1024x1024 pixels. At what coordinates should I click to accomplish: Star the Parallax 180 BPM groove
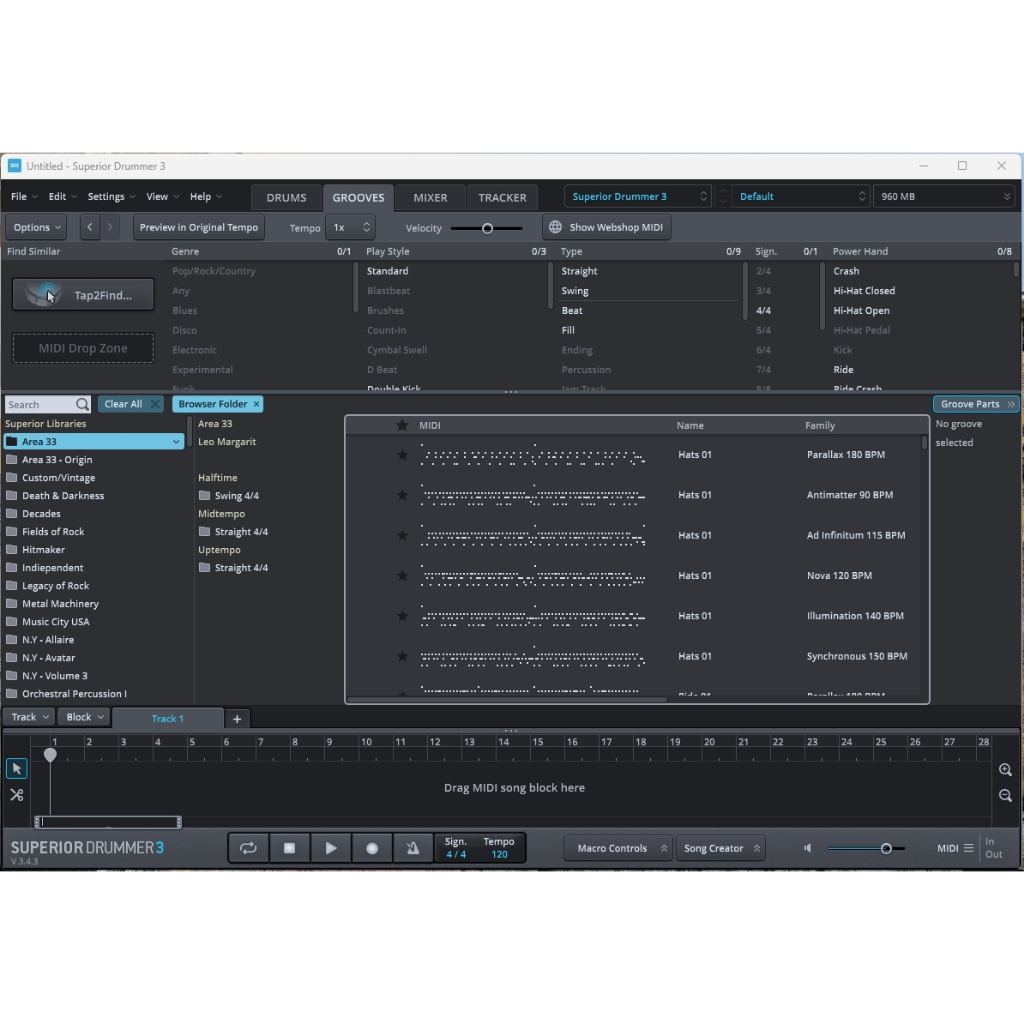point(402,455)
